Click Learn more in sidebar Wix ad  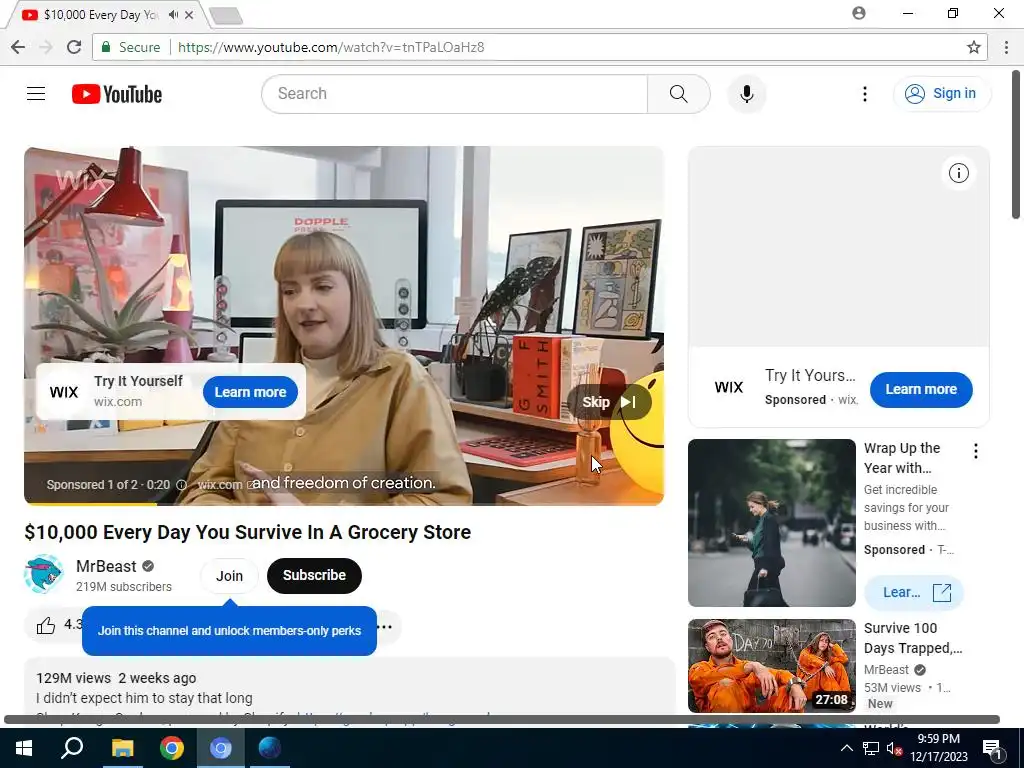pyautogui.click(x=921, y=389)
